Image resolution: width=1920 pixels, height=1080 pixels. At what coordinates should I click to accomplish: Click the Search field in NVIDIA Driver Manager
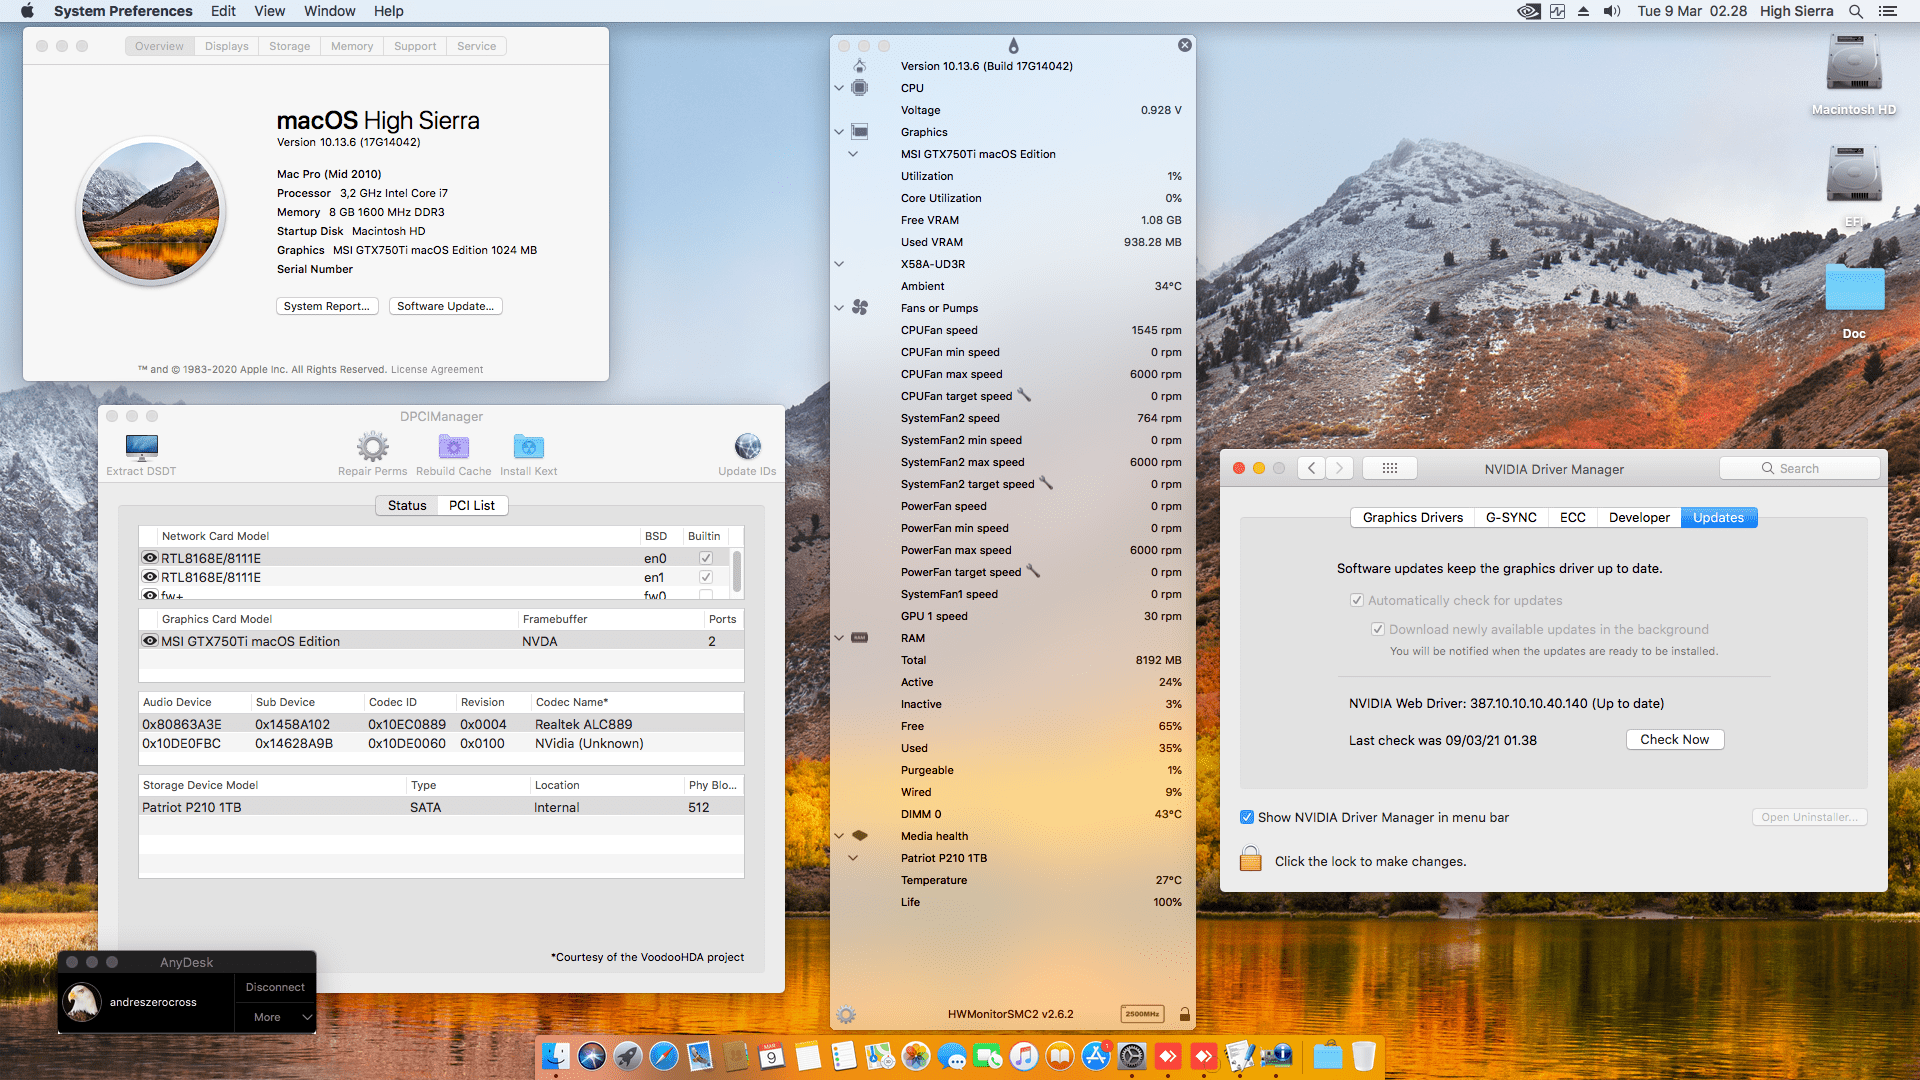point(1799,468)
